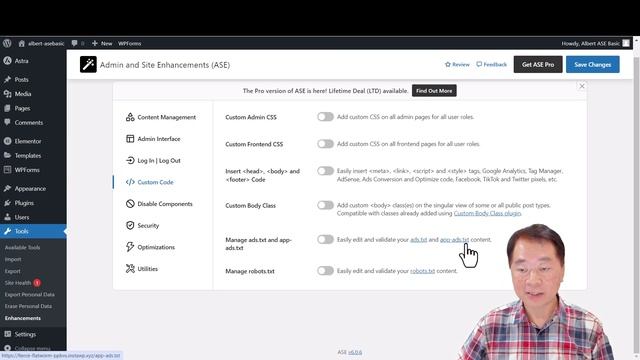640x360 pixels.
Task: Open the Tools menu
Action: (x=33, y=231)
